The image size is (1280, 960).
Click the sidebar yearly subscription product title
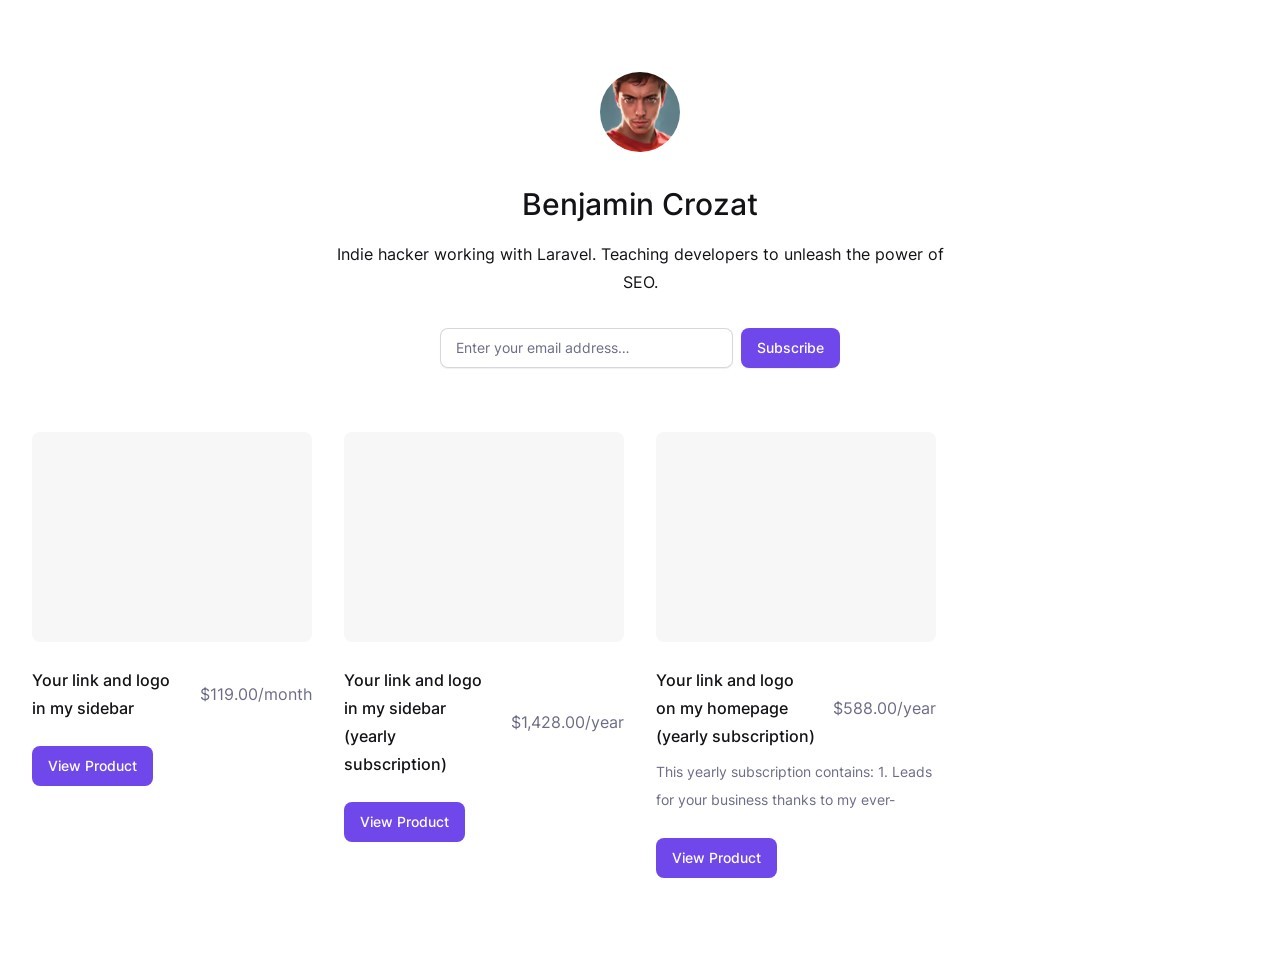(413, 722)
